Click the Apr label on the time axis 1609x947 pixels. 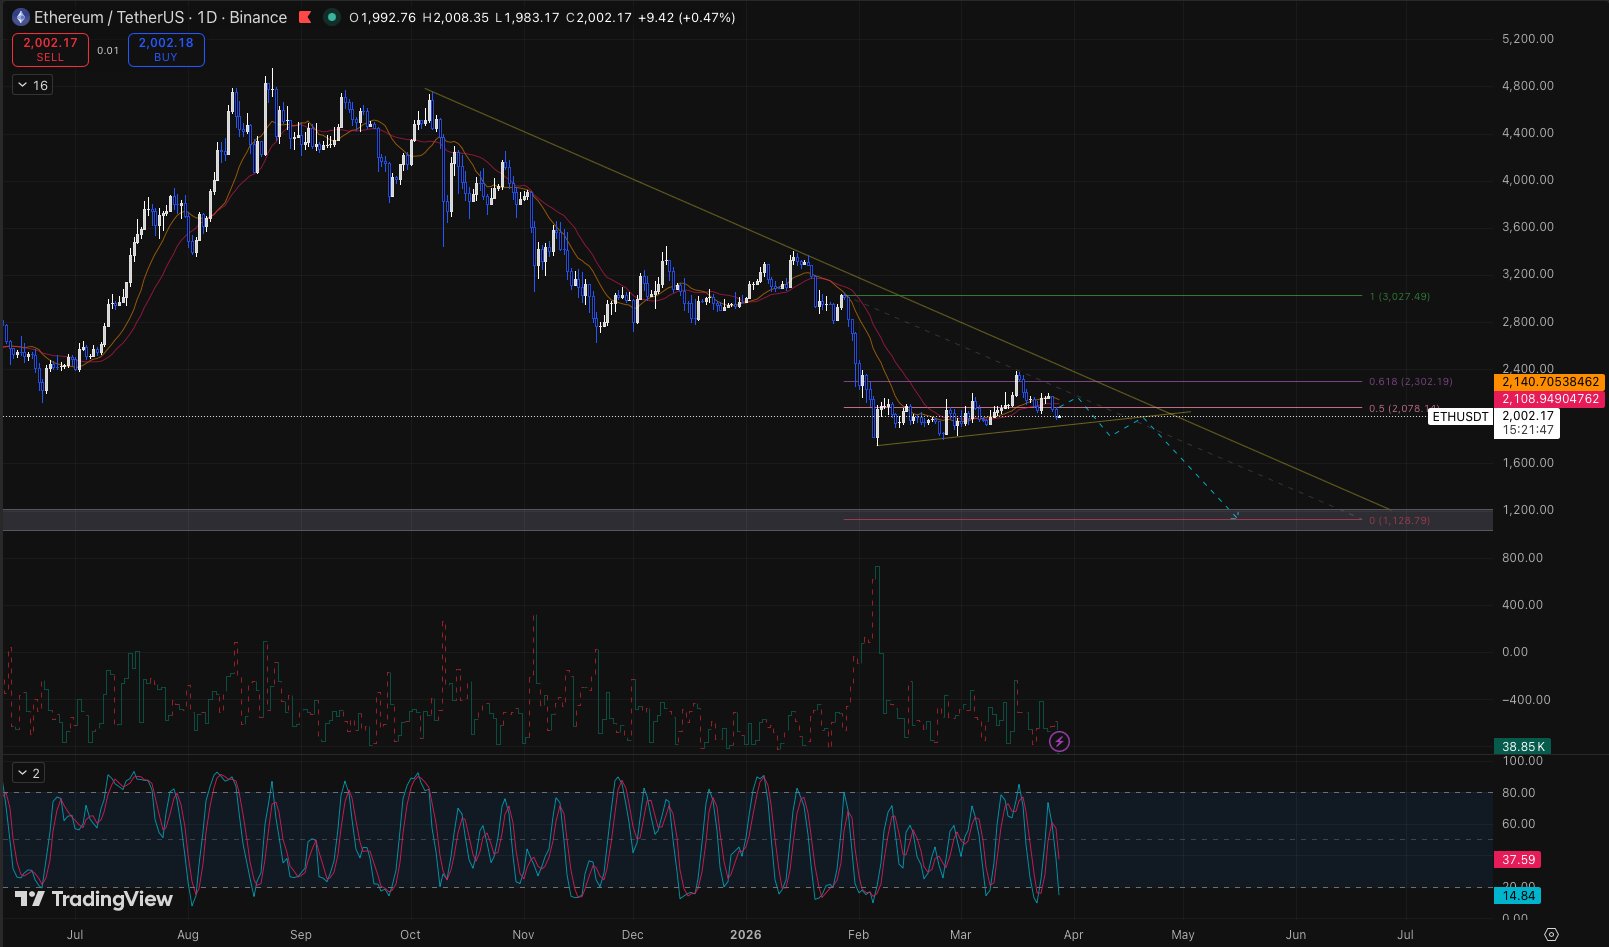tap(1073, 935)
